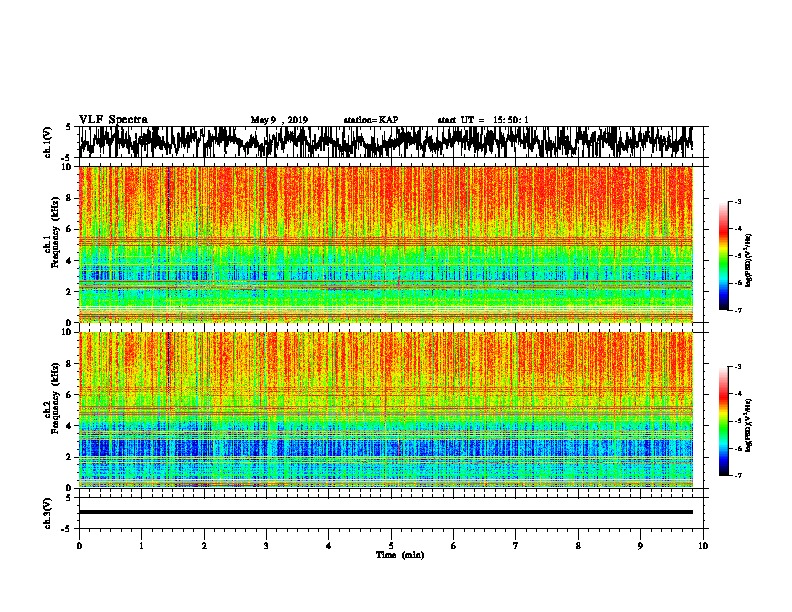
Task: Click the "station=KAP" header label
Action: click(x=371, y=120)
